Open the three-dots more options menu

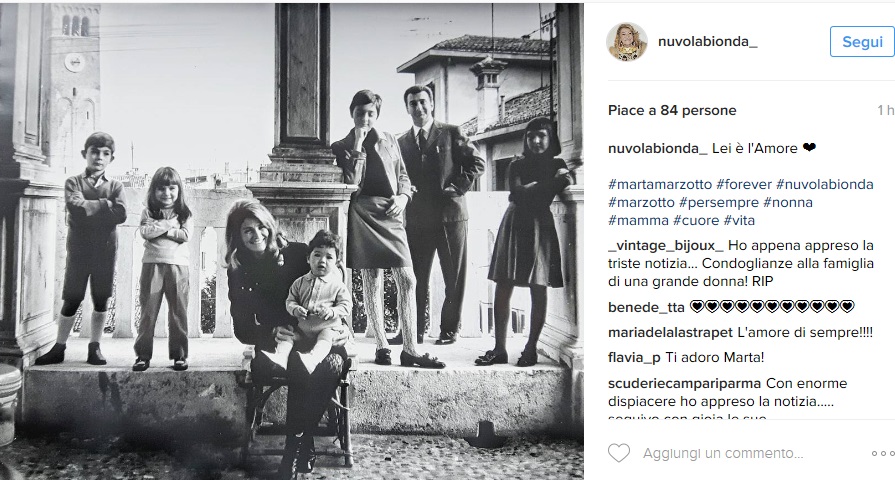[x=882, y=454]
